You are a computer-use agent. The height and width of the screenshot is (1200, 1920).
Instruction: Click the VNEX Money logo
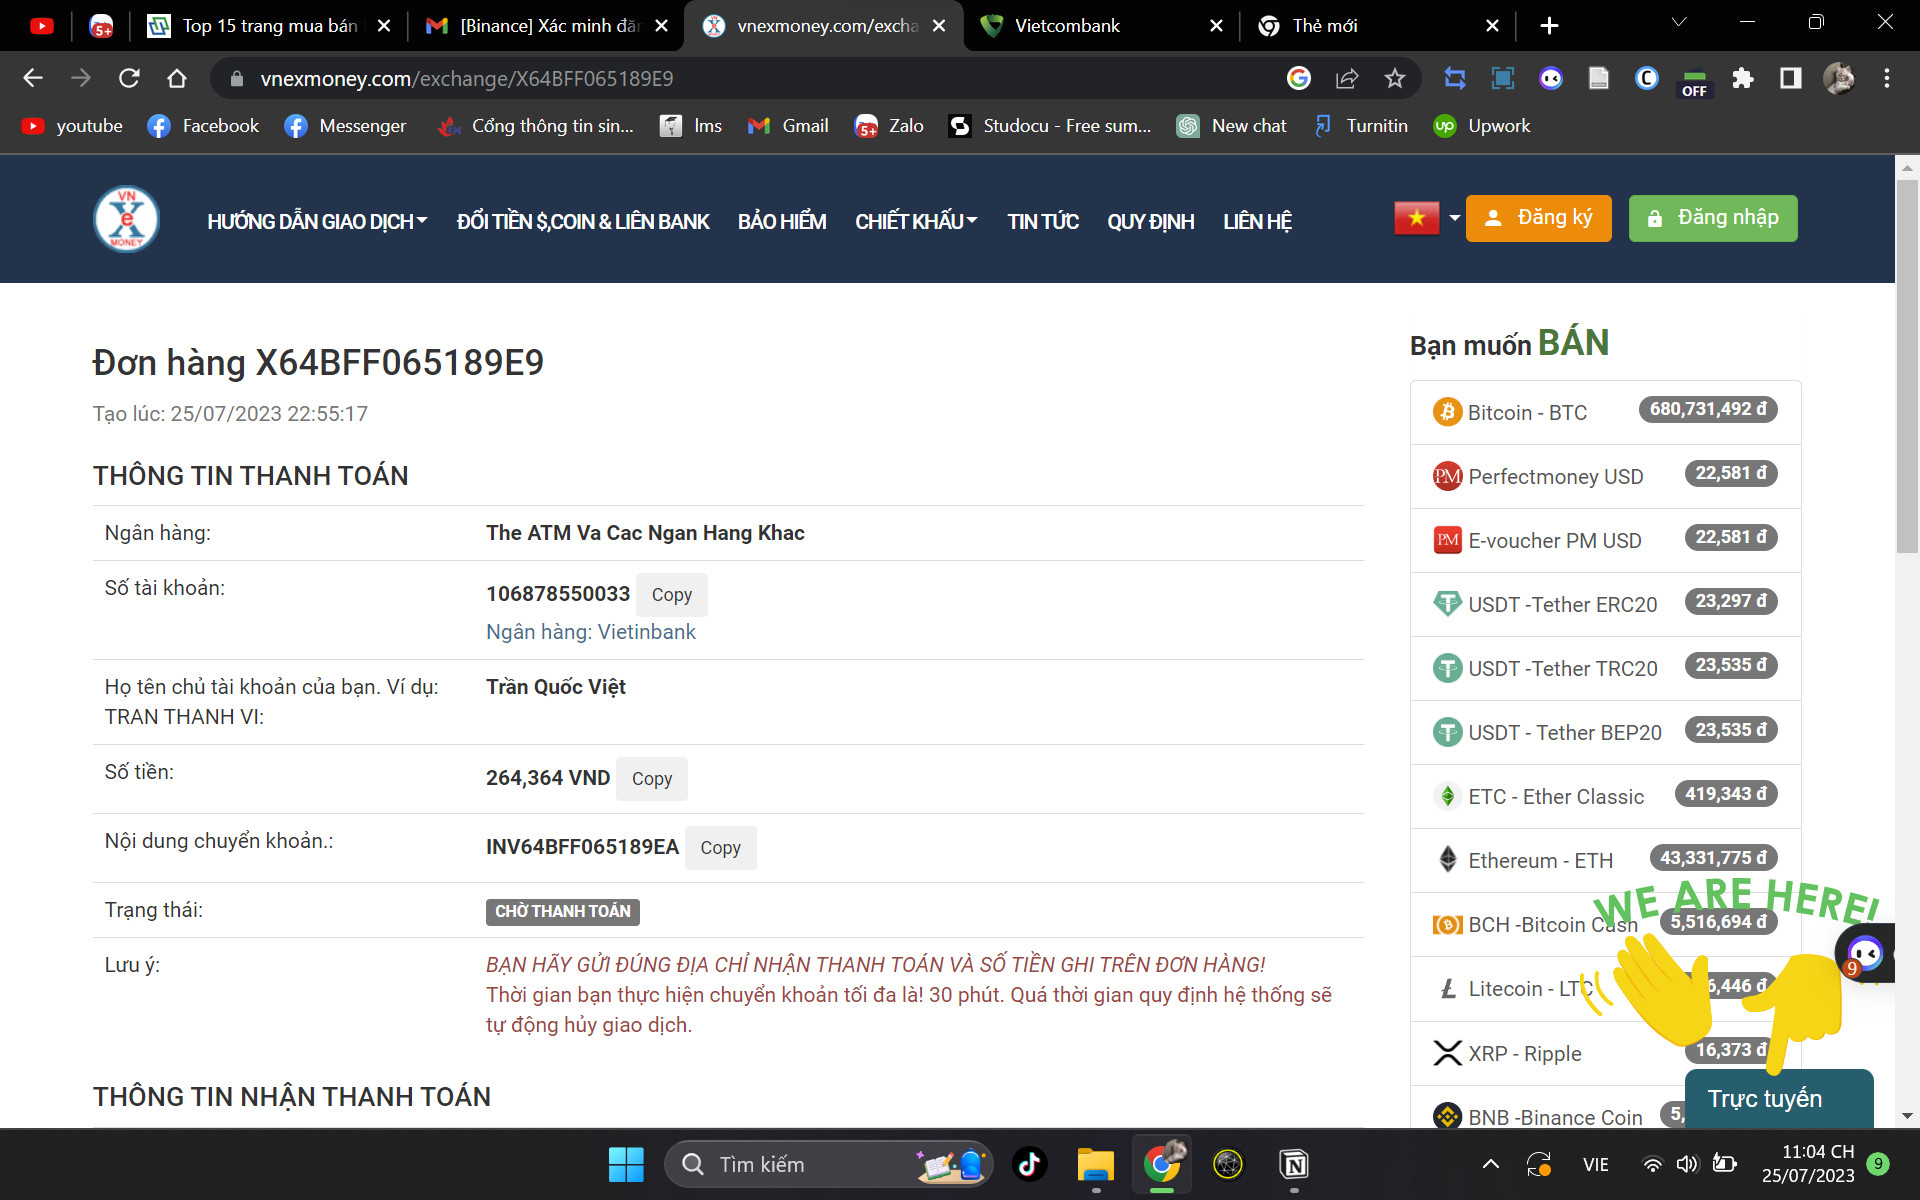coord(126,219)
